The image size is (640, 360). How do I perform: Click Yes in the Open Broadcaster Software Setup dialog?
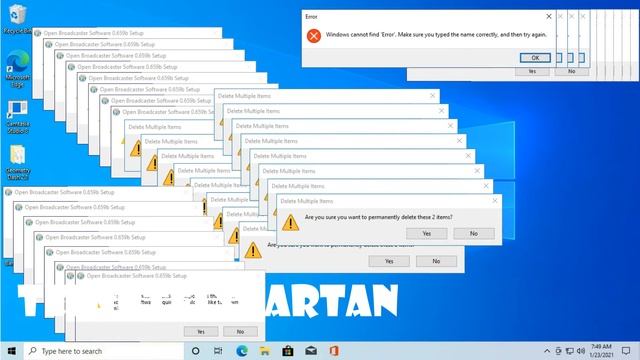click(x=201, y=331)
